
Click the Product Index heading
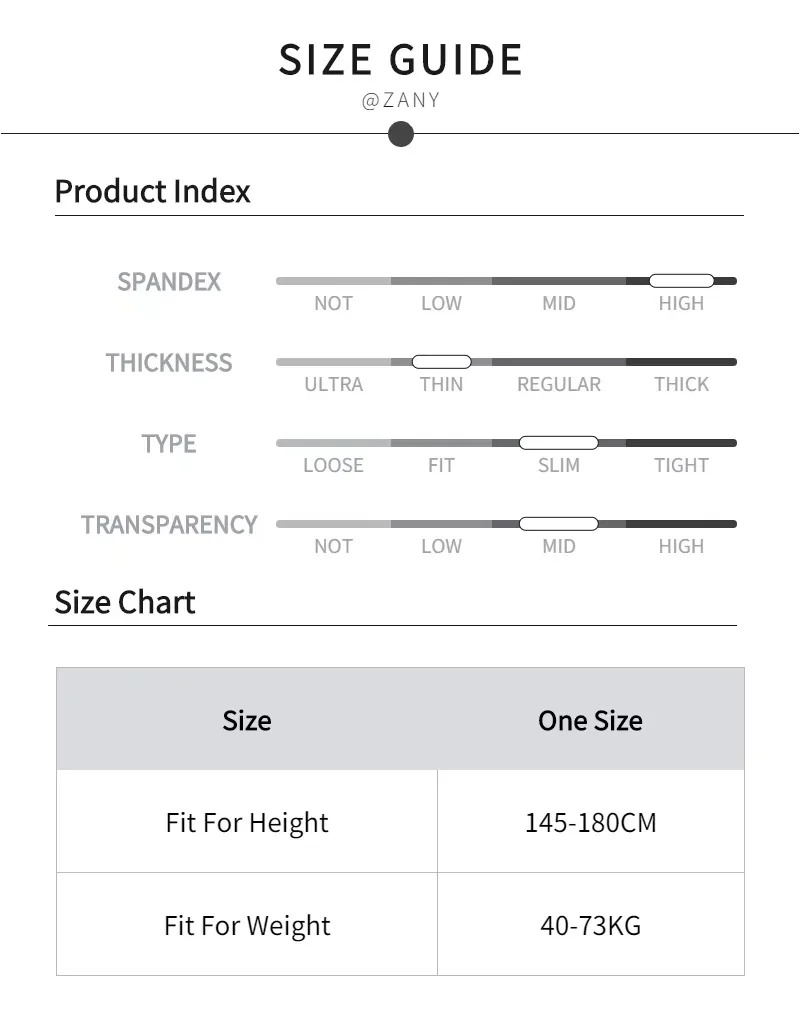[152, 191]
